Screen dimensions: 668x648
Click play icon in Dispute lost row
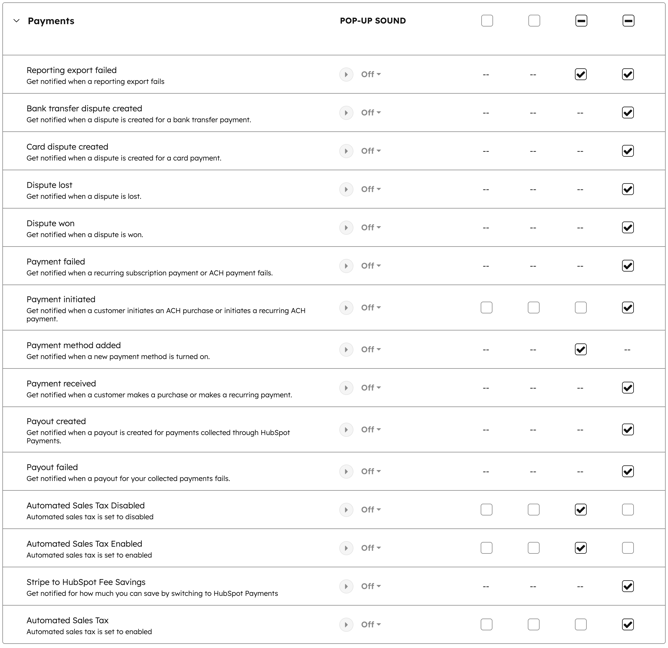(346, 189)
